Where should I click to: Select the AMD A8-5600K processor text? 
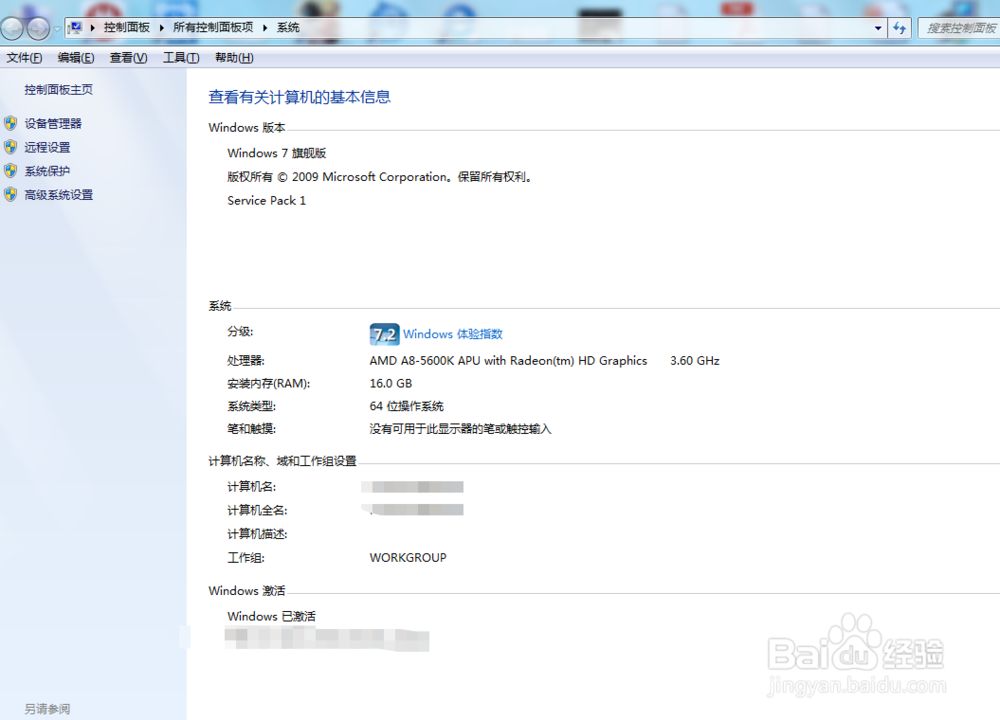(x=508, y=361)
